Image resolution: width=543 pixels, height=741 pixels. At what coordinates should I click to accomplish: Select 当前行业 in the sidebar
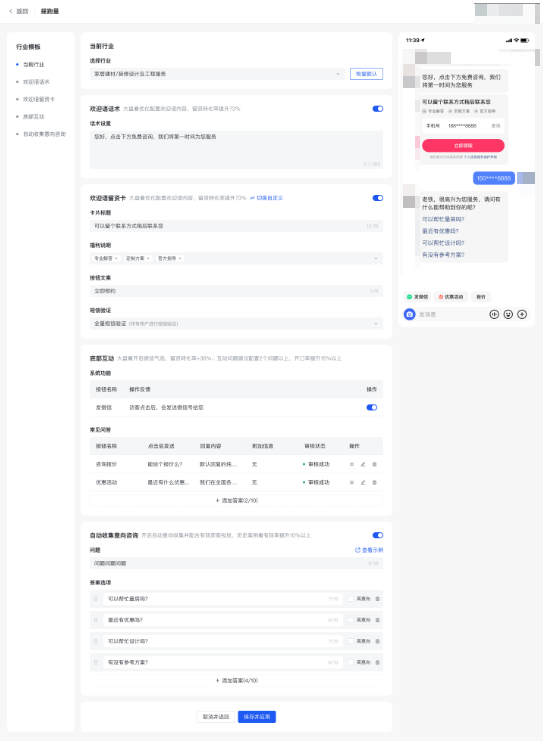click(34, 64)
